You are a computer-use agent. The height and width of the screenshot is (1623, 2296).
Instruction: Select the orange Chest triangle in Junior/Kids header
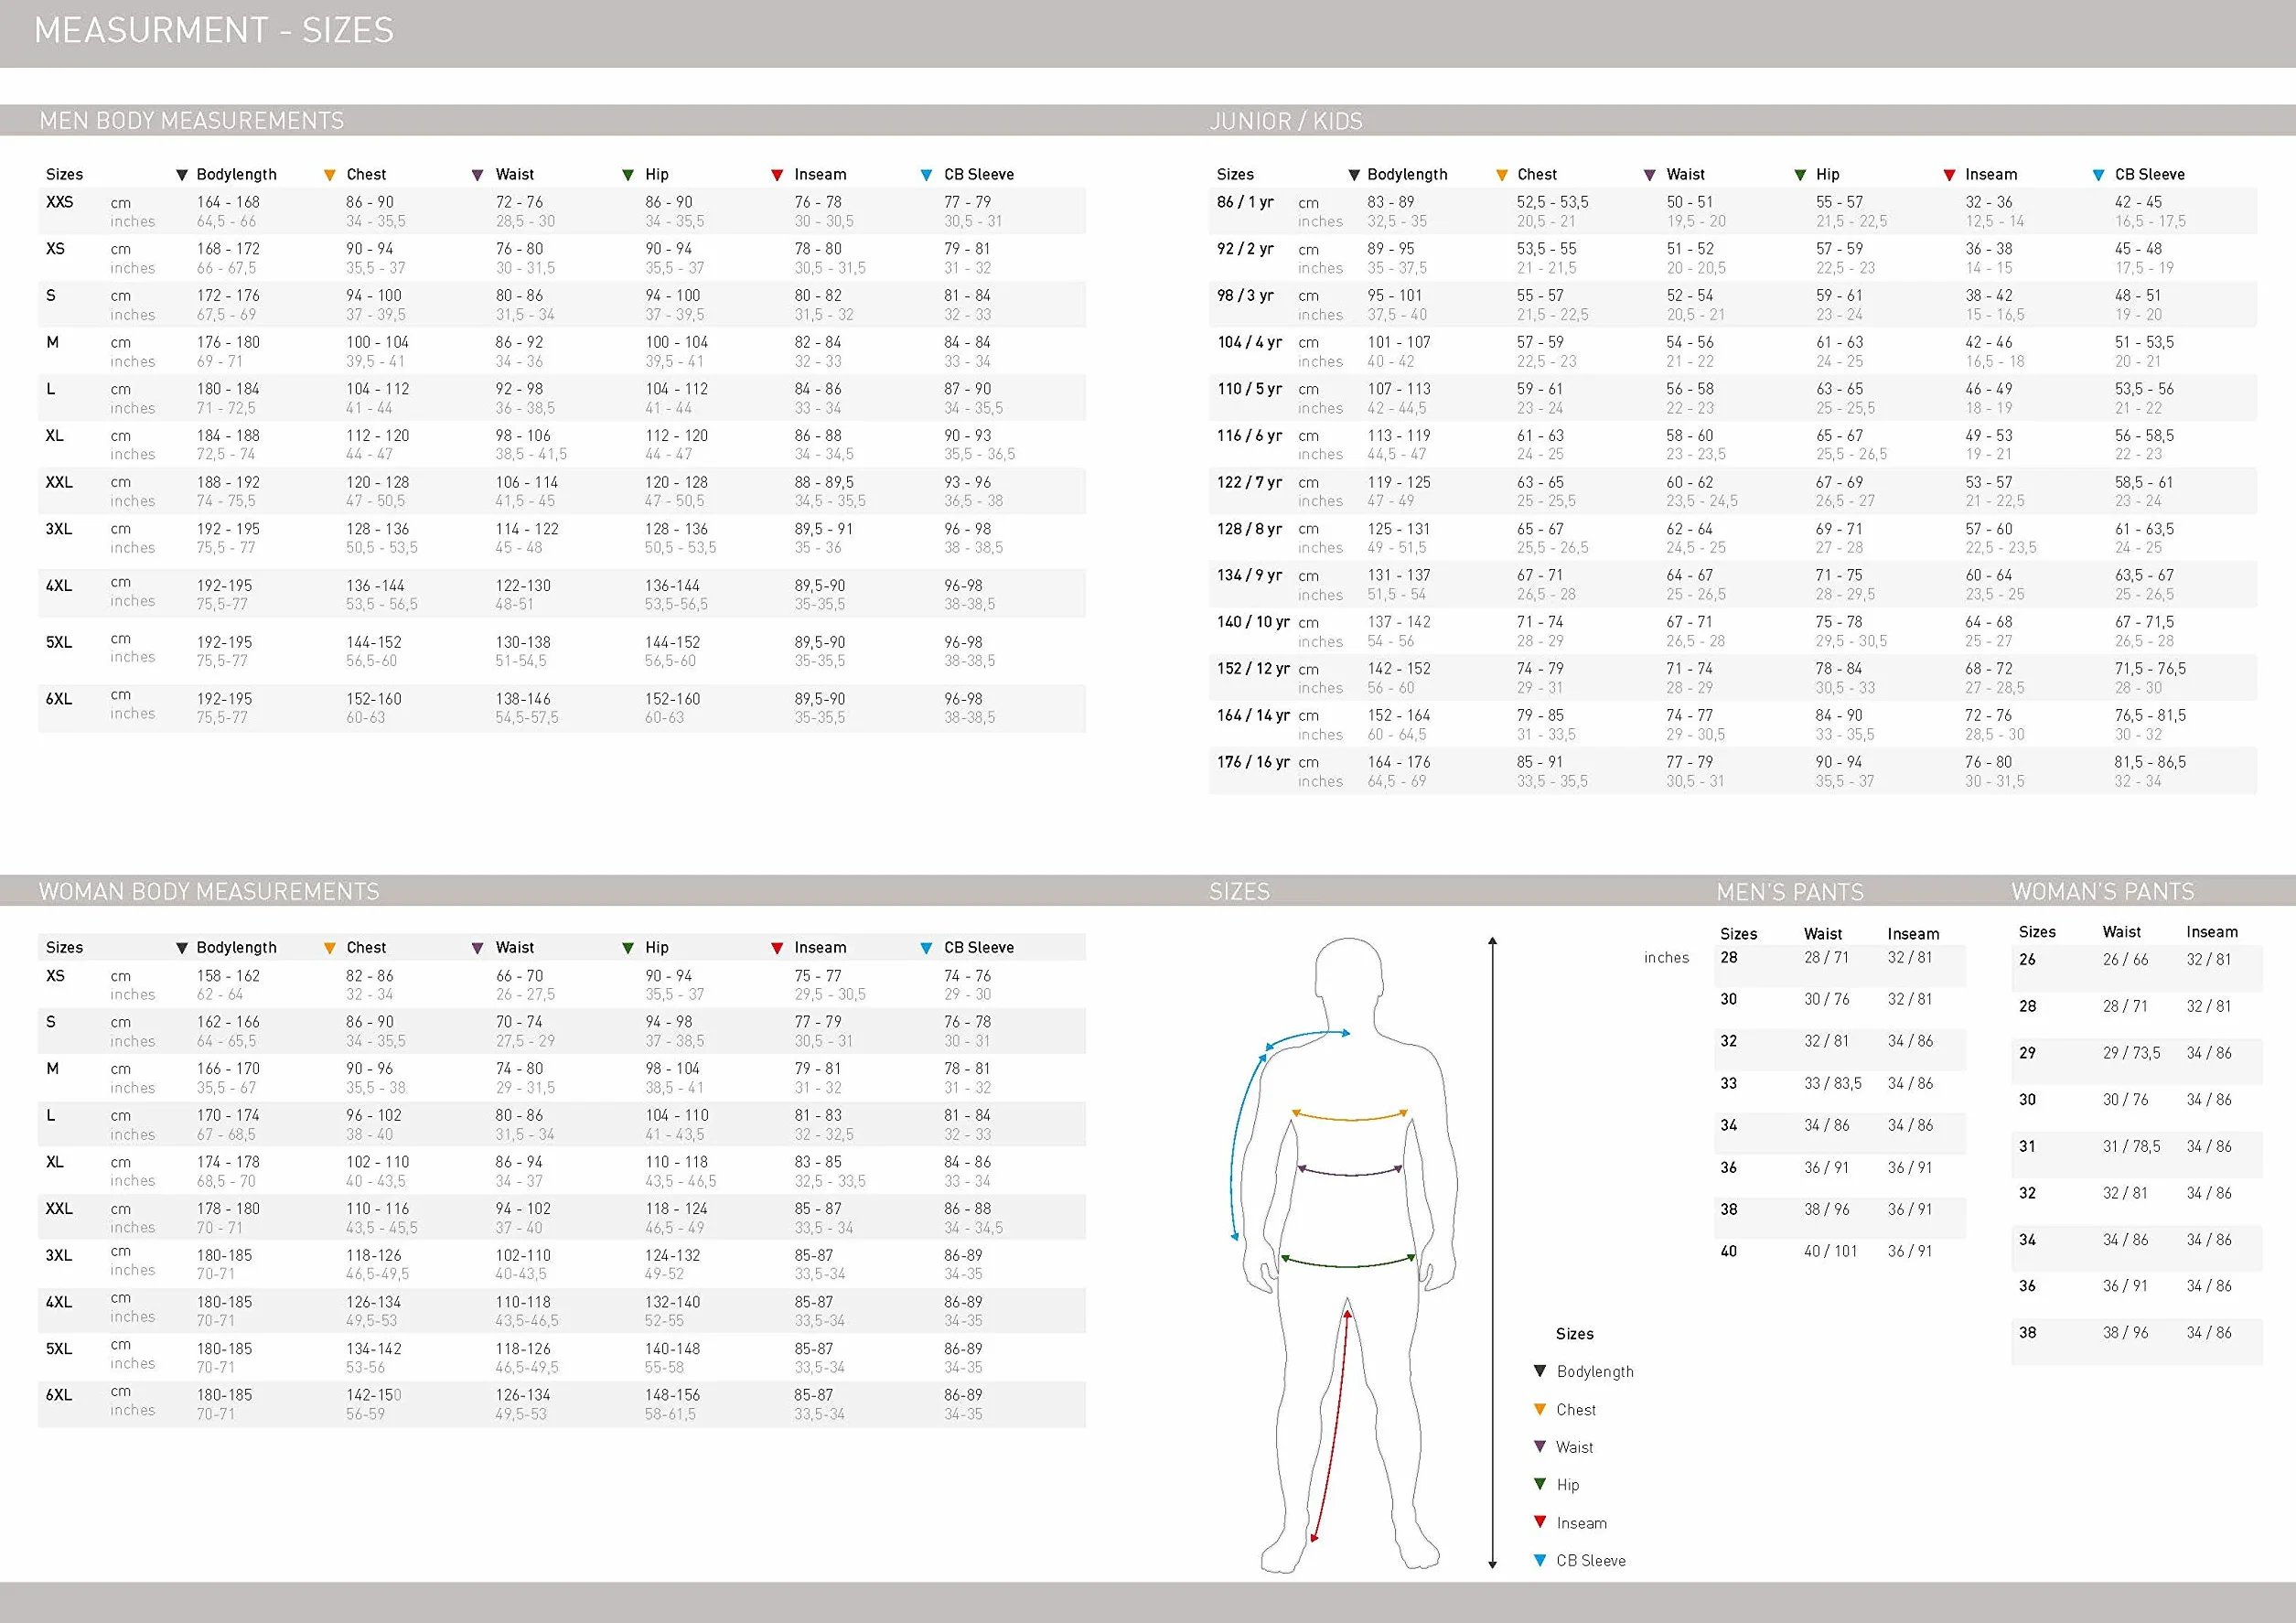pyautogui.click(x=1501, y=175)
